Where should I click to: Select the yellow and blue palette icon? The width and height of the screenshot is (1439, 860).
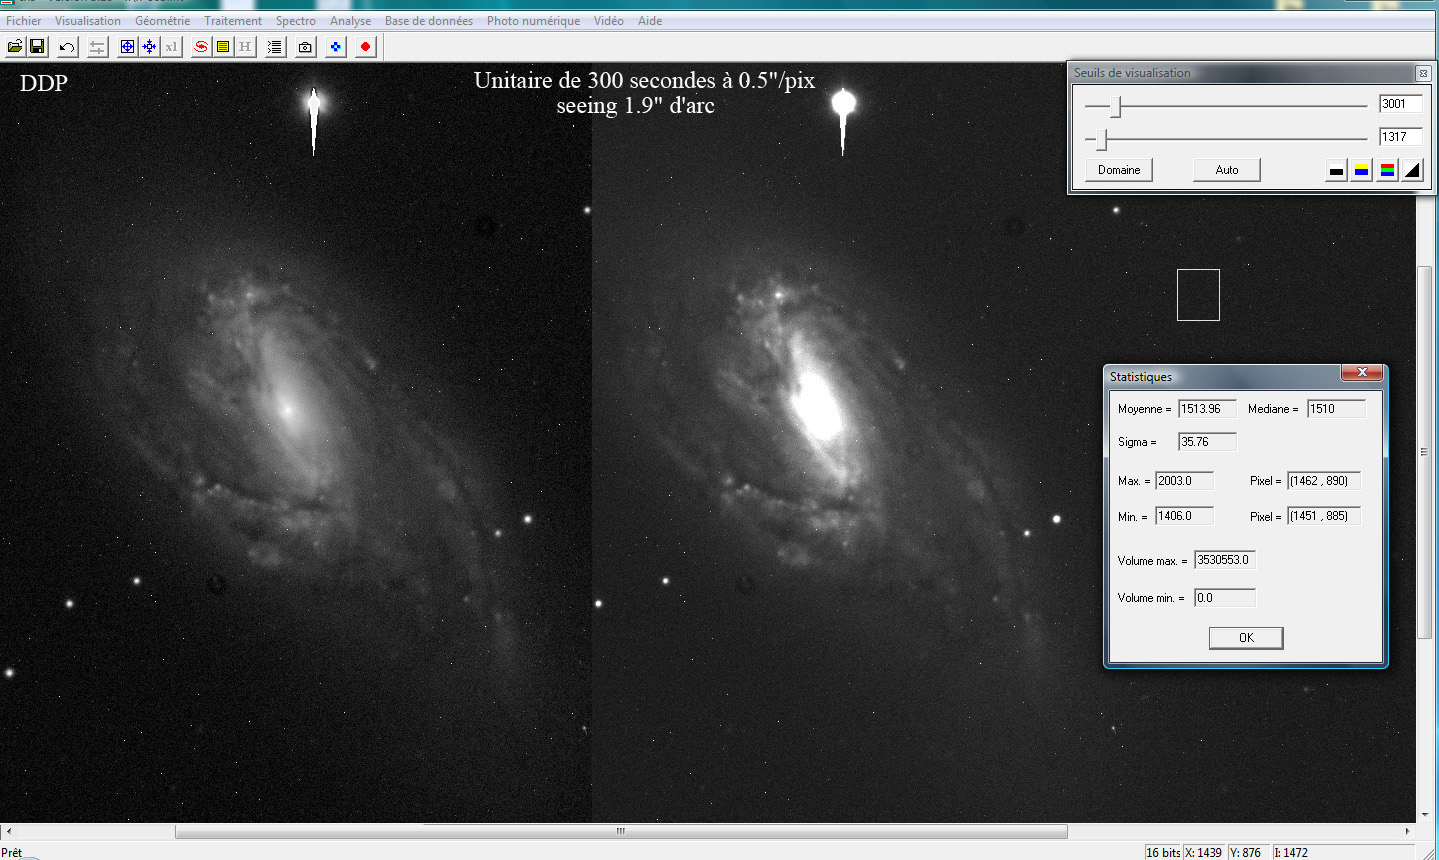pyautogui.click(x=1362, y=170)
